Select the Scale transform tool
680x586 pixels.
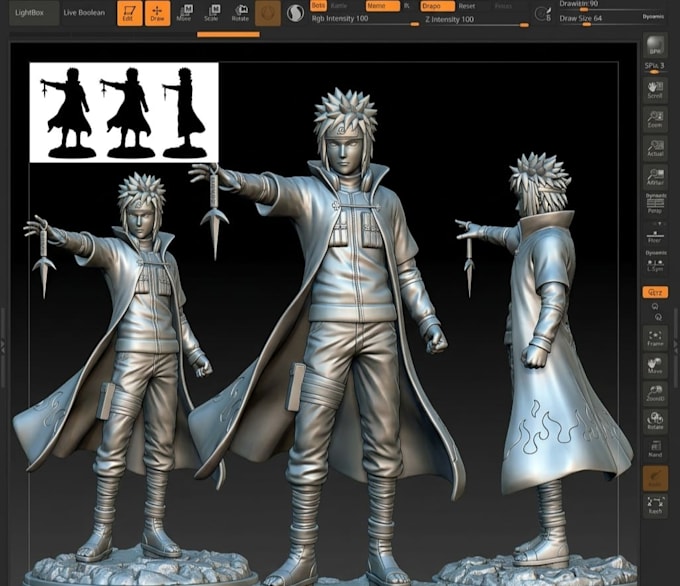(212, 13)
